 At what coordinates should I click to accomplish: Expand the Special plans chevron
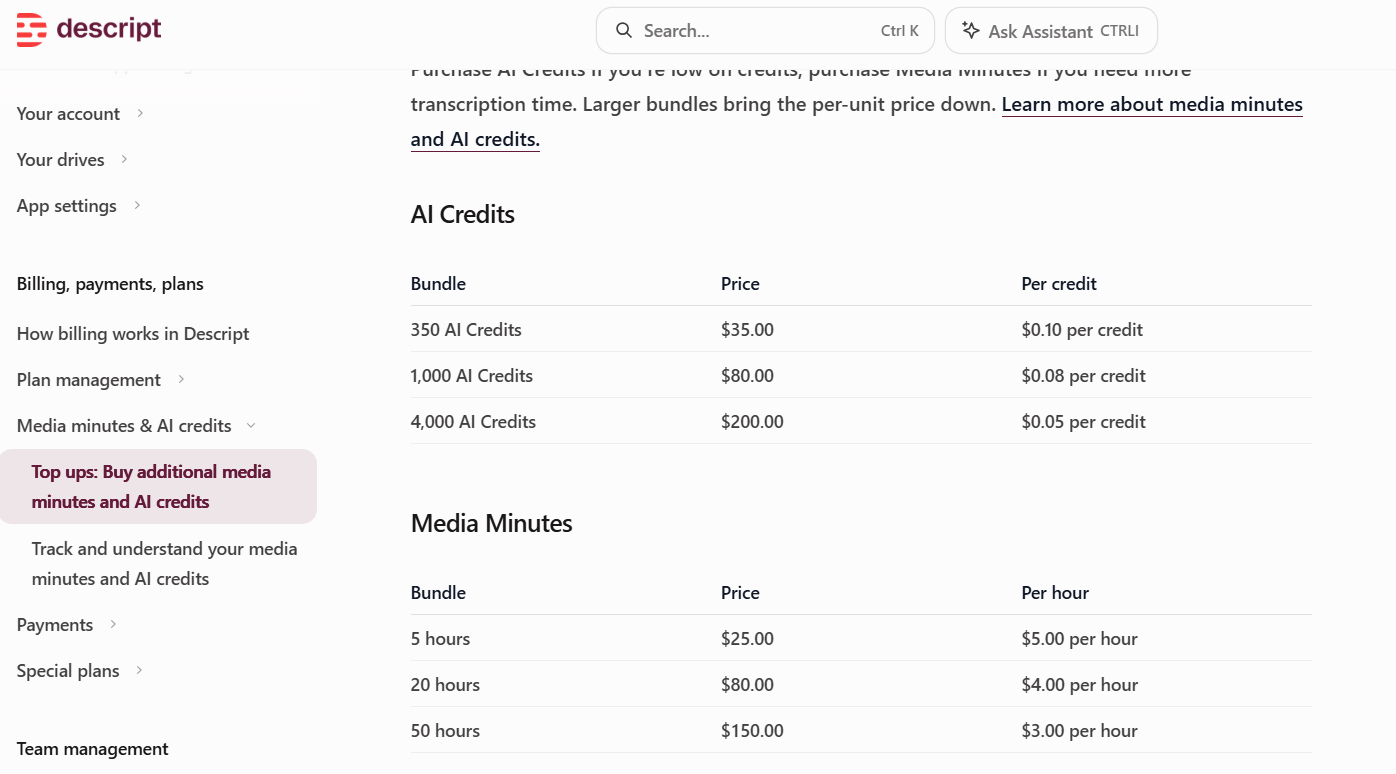click(x=139, y=670)
